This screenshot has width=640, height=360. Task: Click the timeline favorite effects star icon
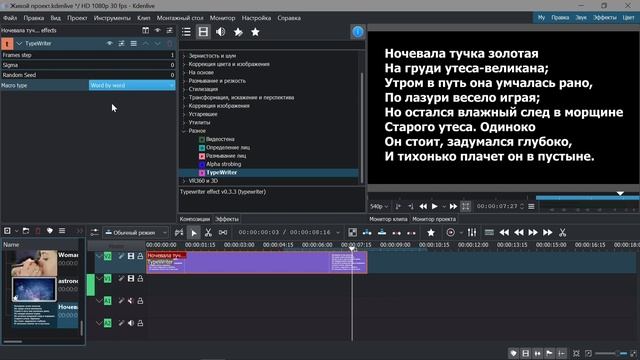[x=431, y=233]
